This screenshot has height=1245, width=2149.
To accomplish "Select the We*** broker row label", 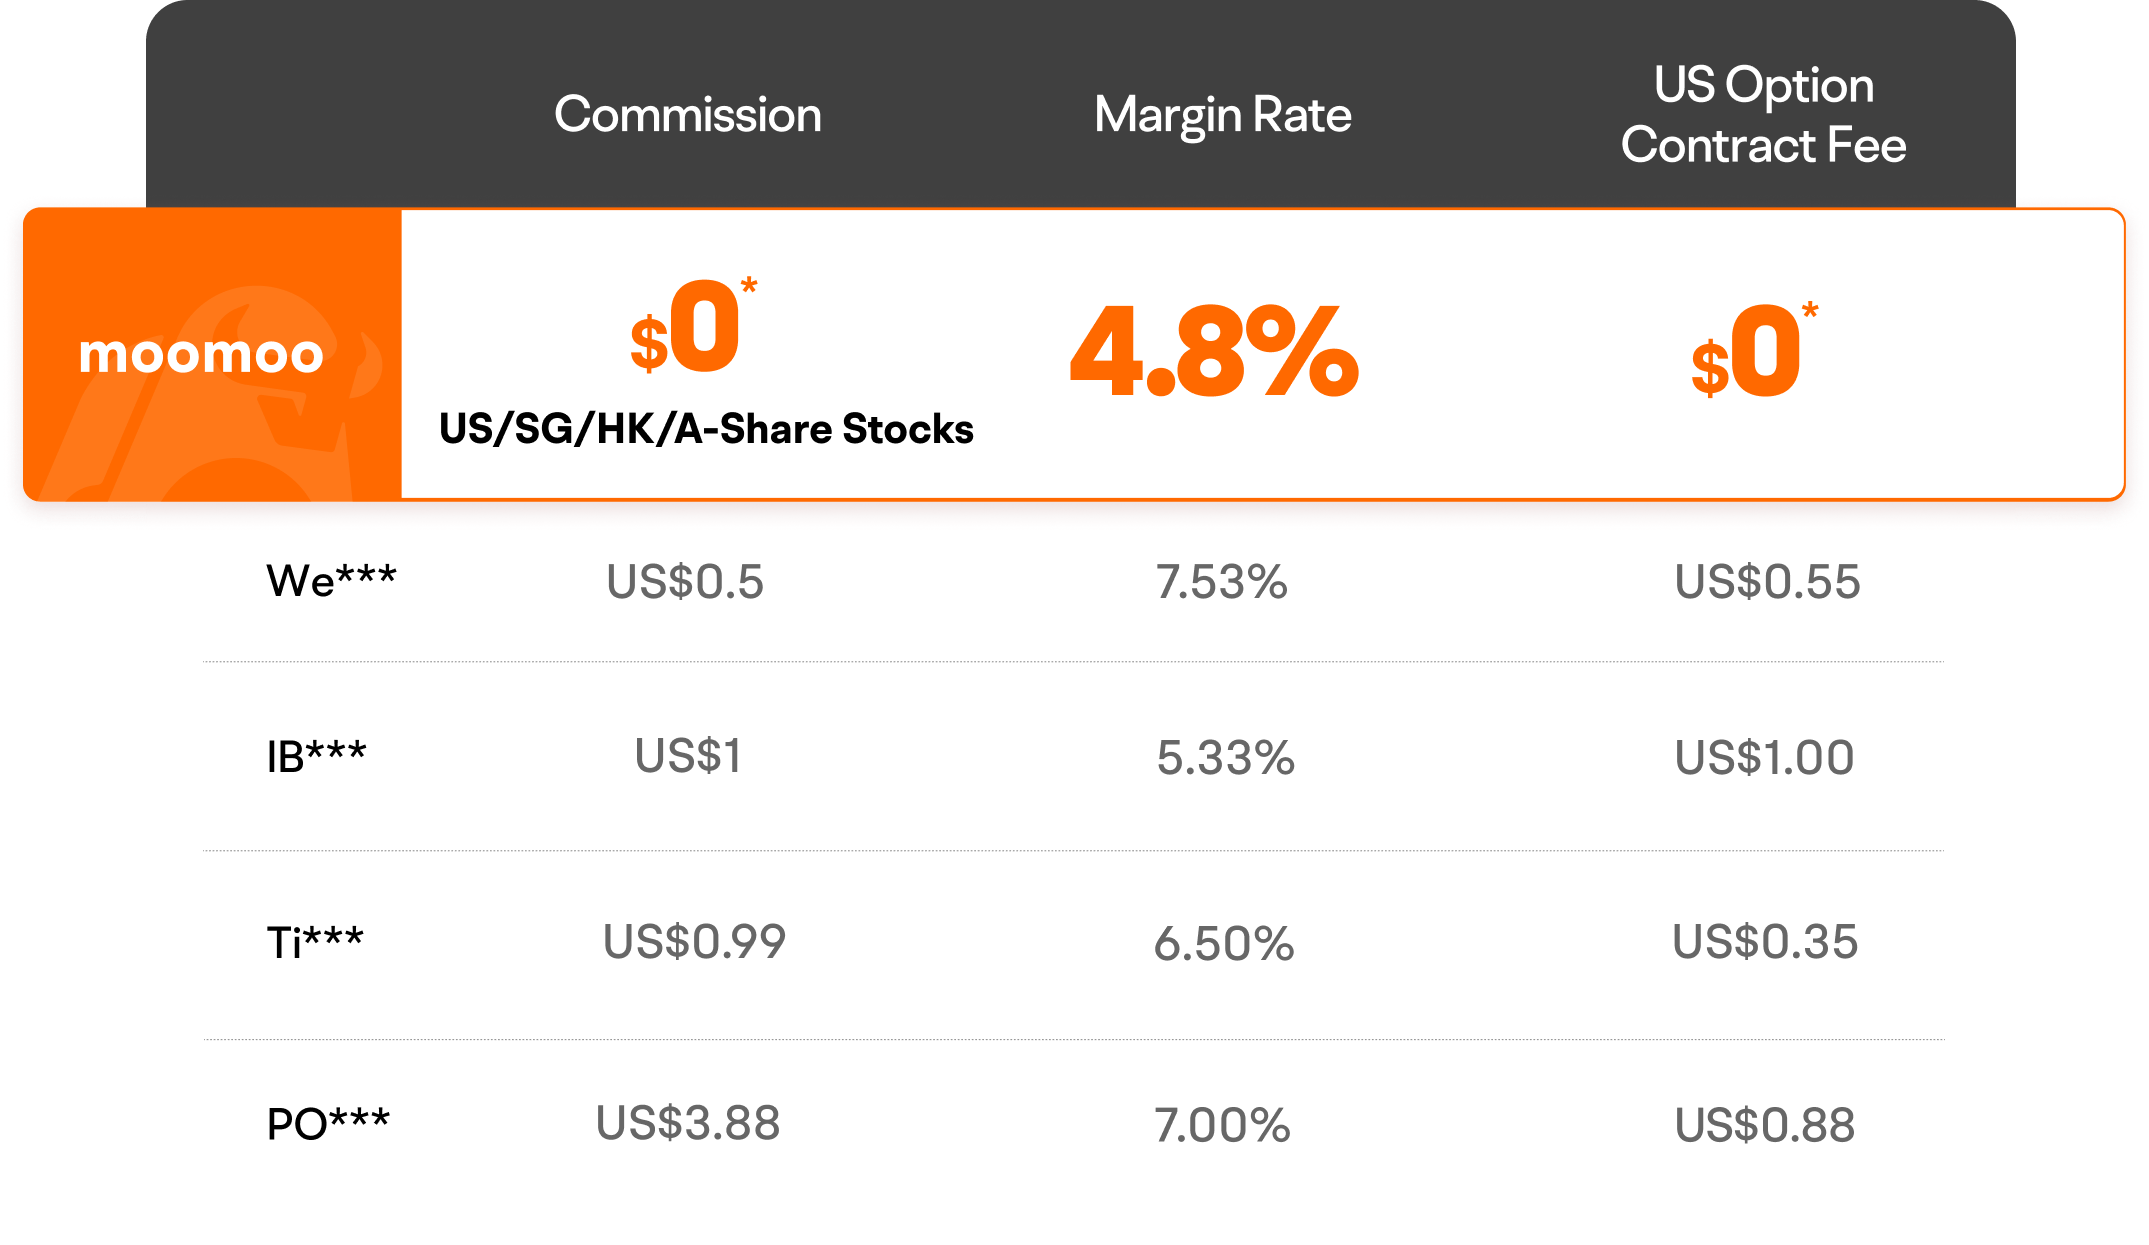I will tap(331, 581).
